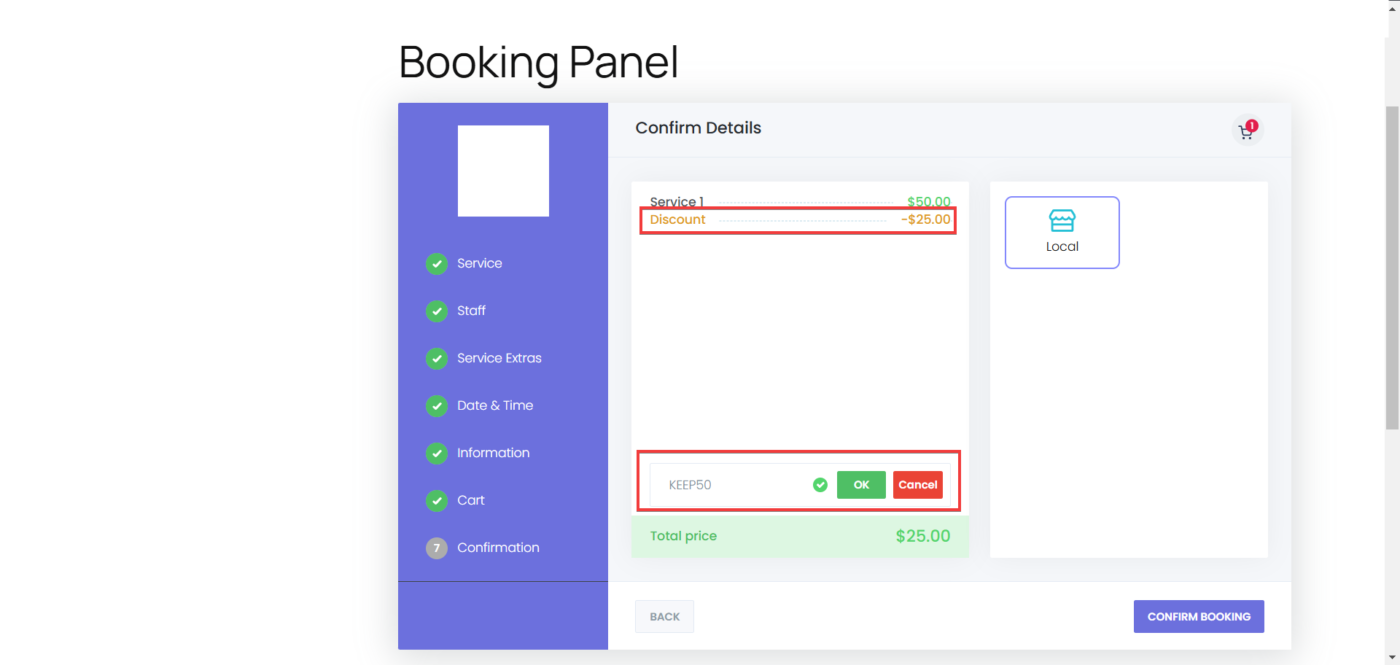1400x665 pixels.
Task: Click the Confirm Booking button
Action: [1198, 617]
